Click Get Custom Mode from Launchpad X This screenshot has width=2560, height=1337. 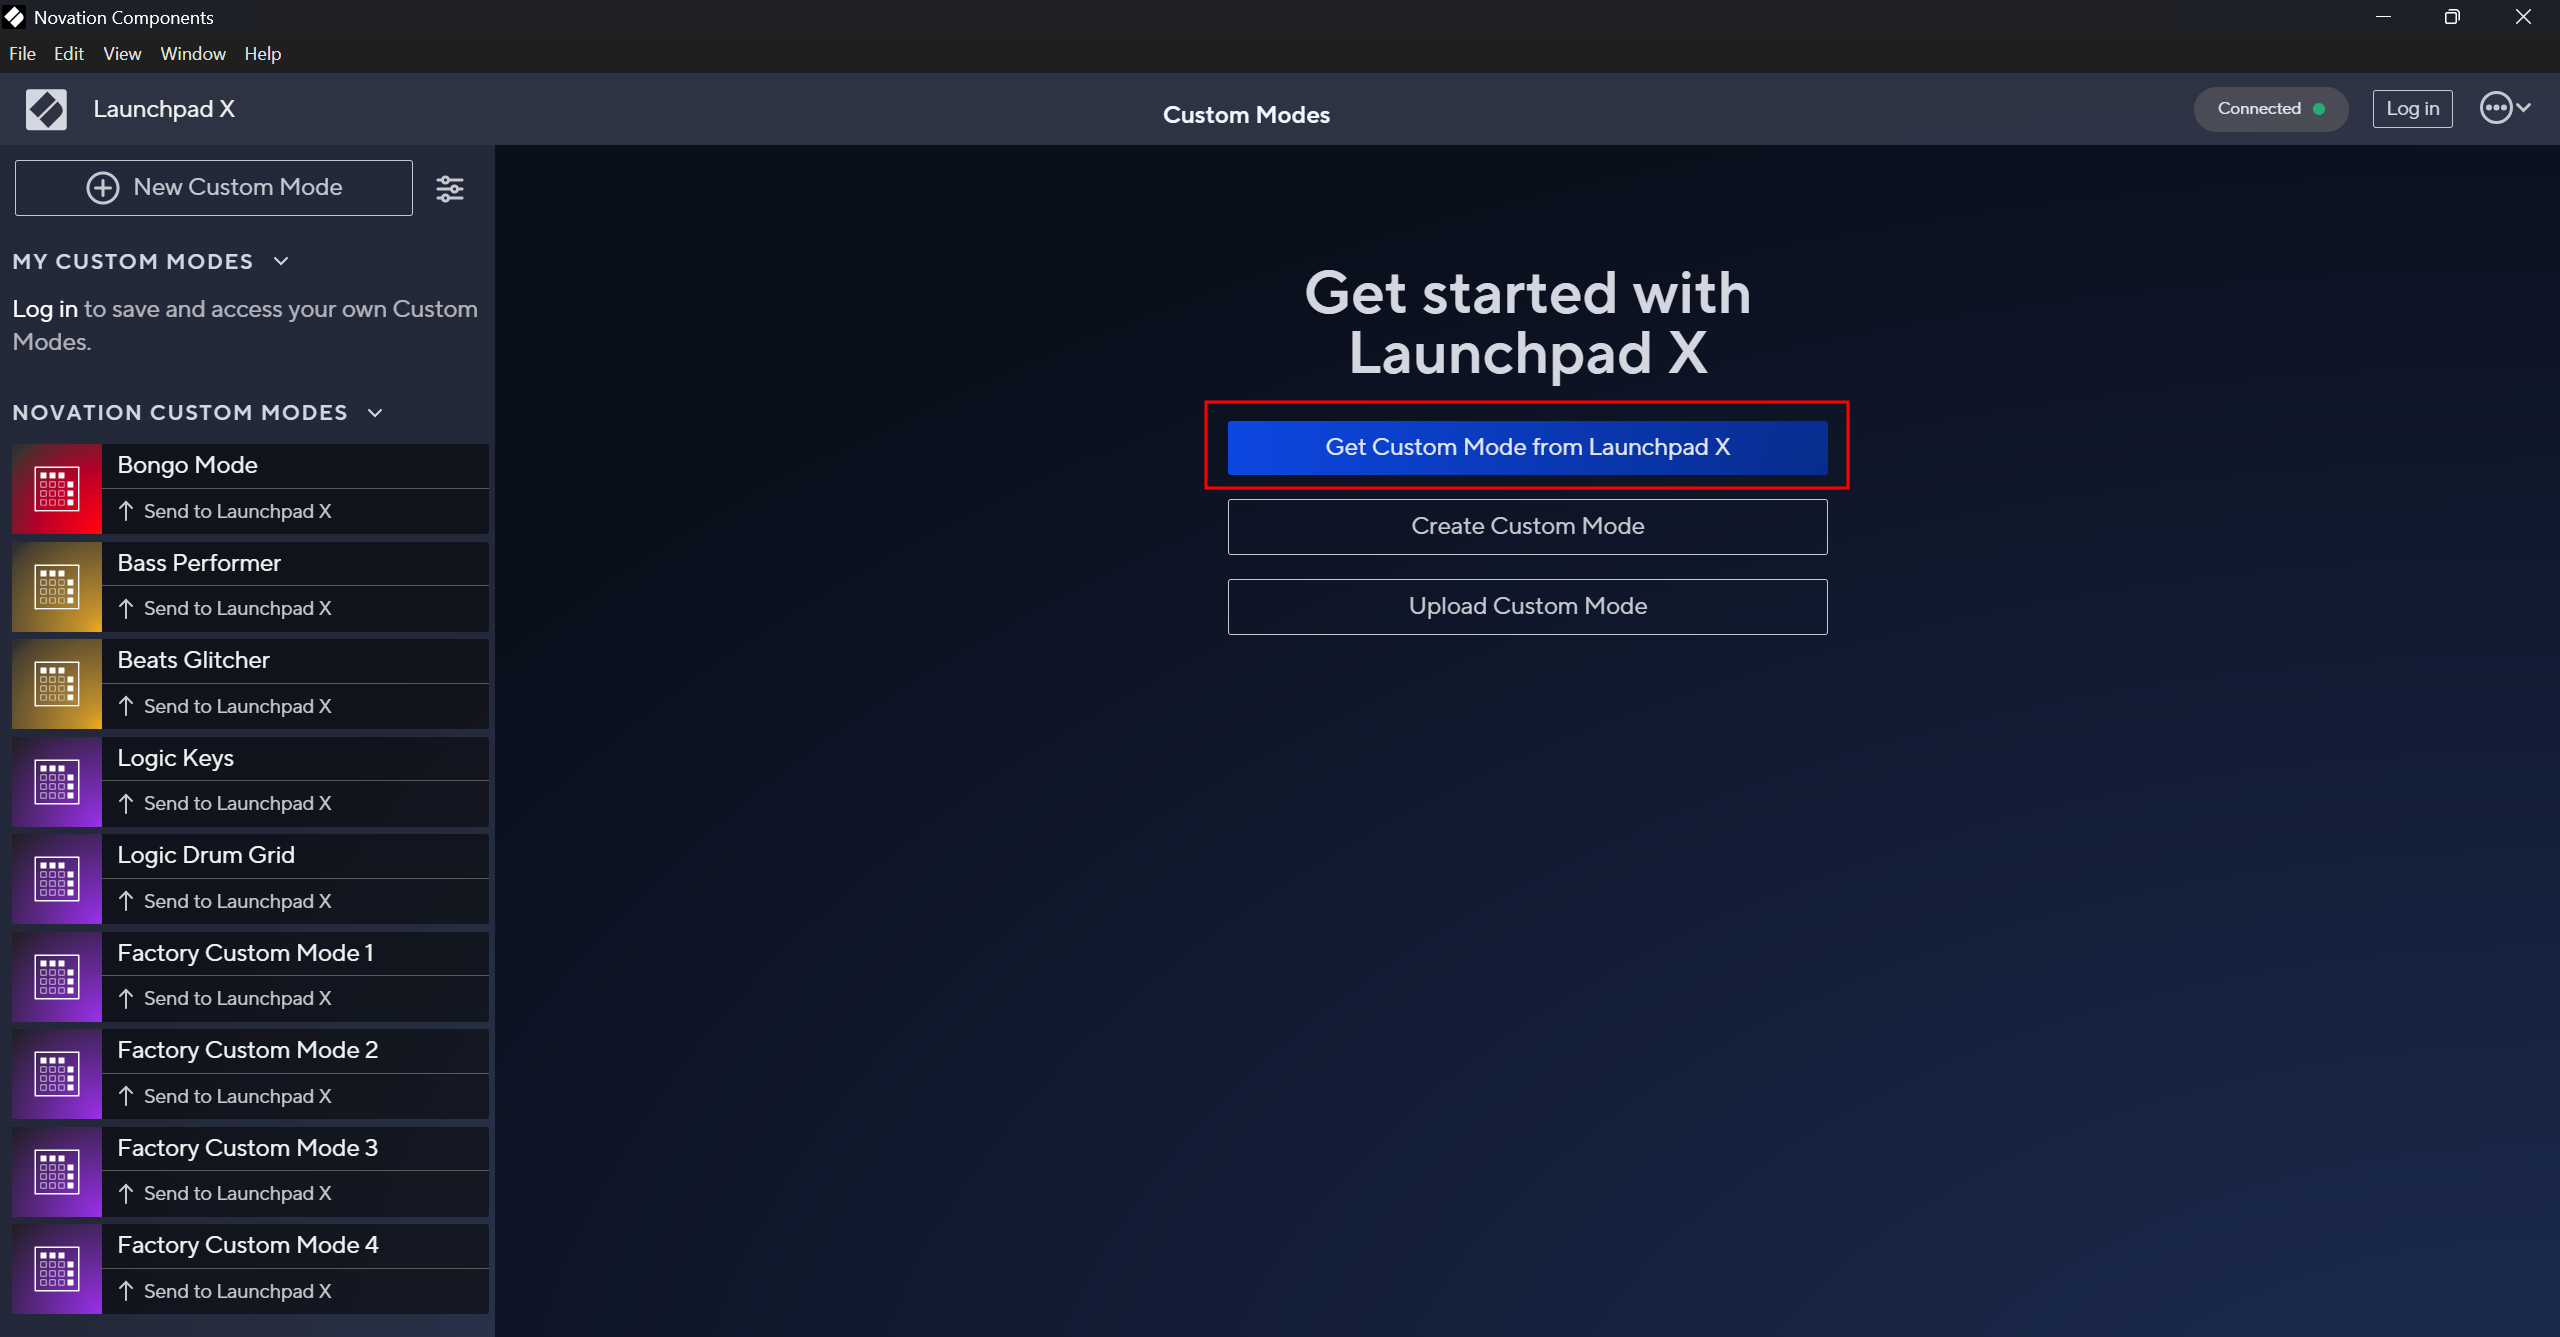1527,447
